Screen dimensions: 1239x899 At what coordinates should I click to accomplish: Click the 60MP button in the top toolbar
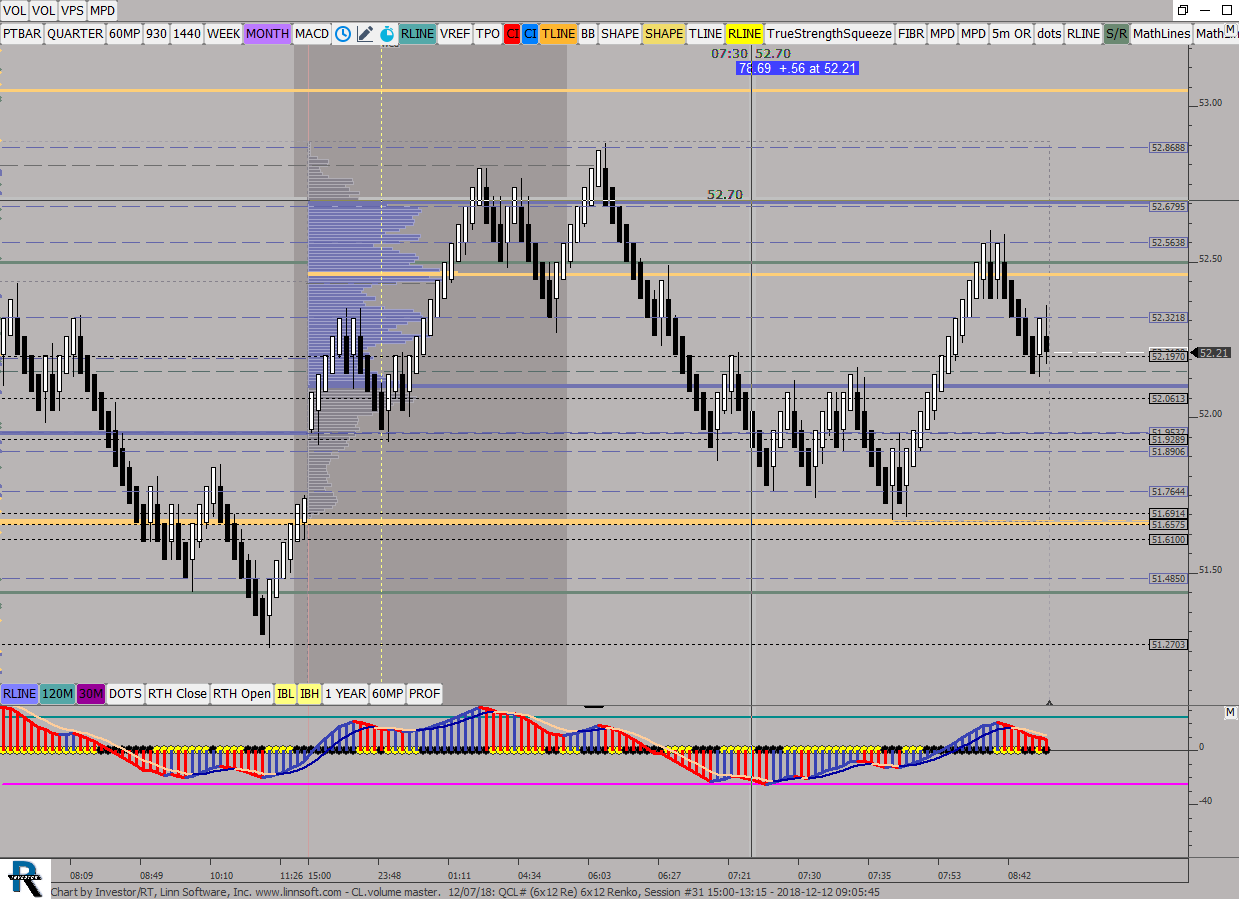(x=125, y=34)
